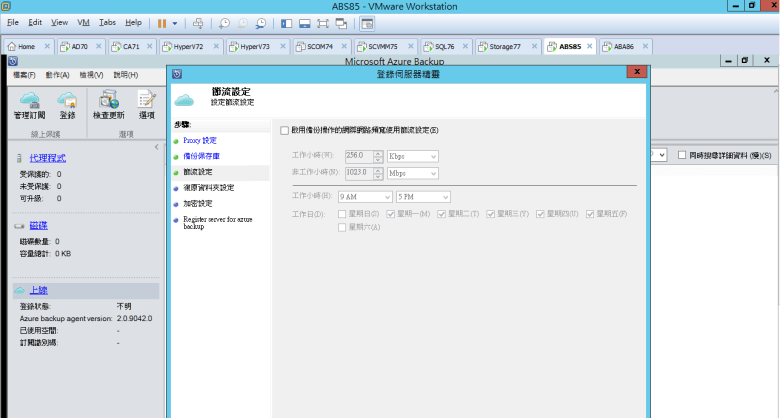Click the VMware pause button
This screenshot has width=780, height=418.
(161, 22)
